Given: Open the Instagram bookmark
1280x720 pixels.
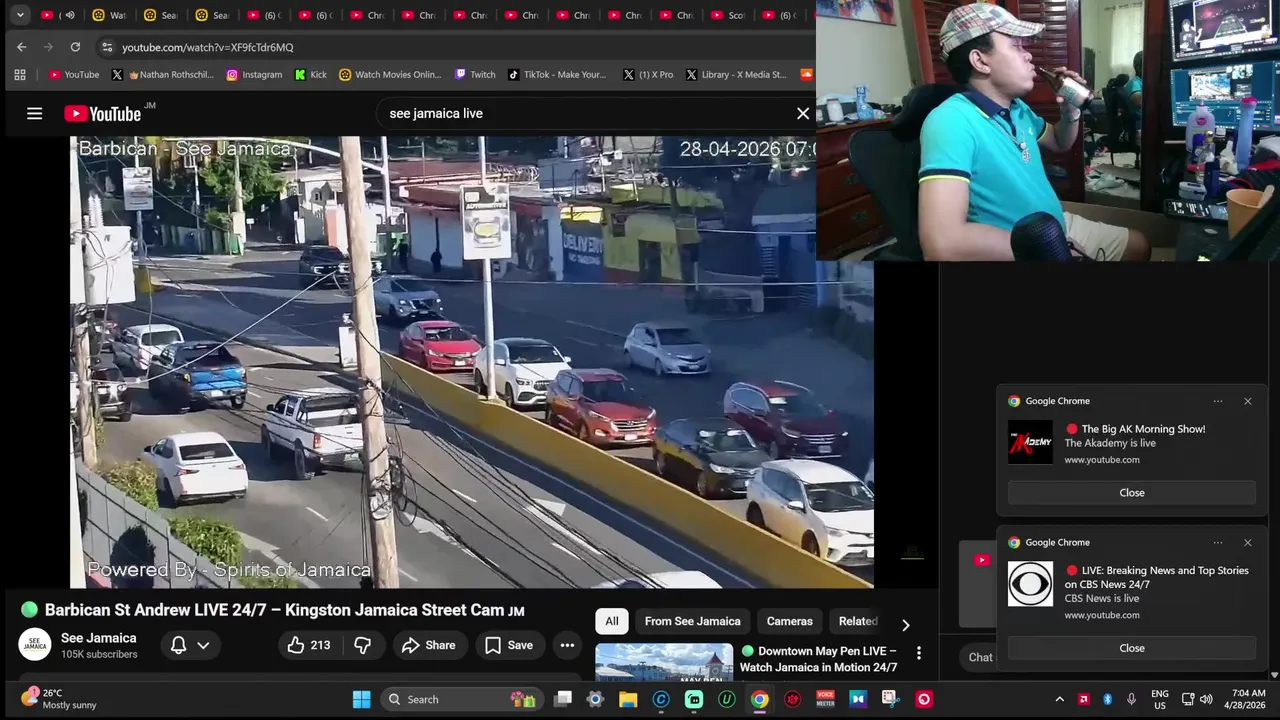Looking at the screenshot, I should pos(254,74).
